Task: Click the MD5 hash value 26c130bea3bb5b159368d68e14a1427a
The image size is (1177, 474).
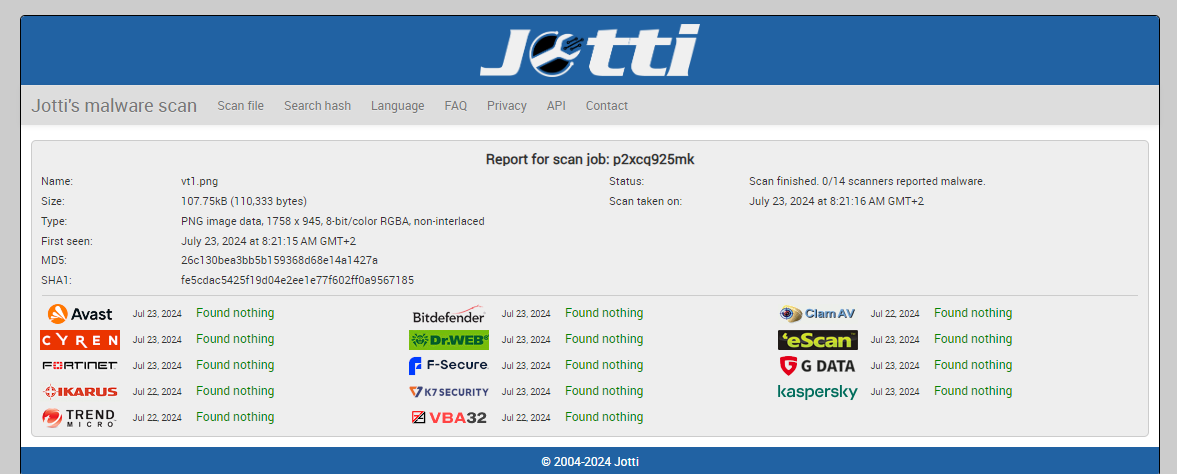Action: click(x=279, y=260)
